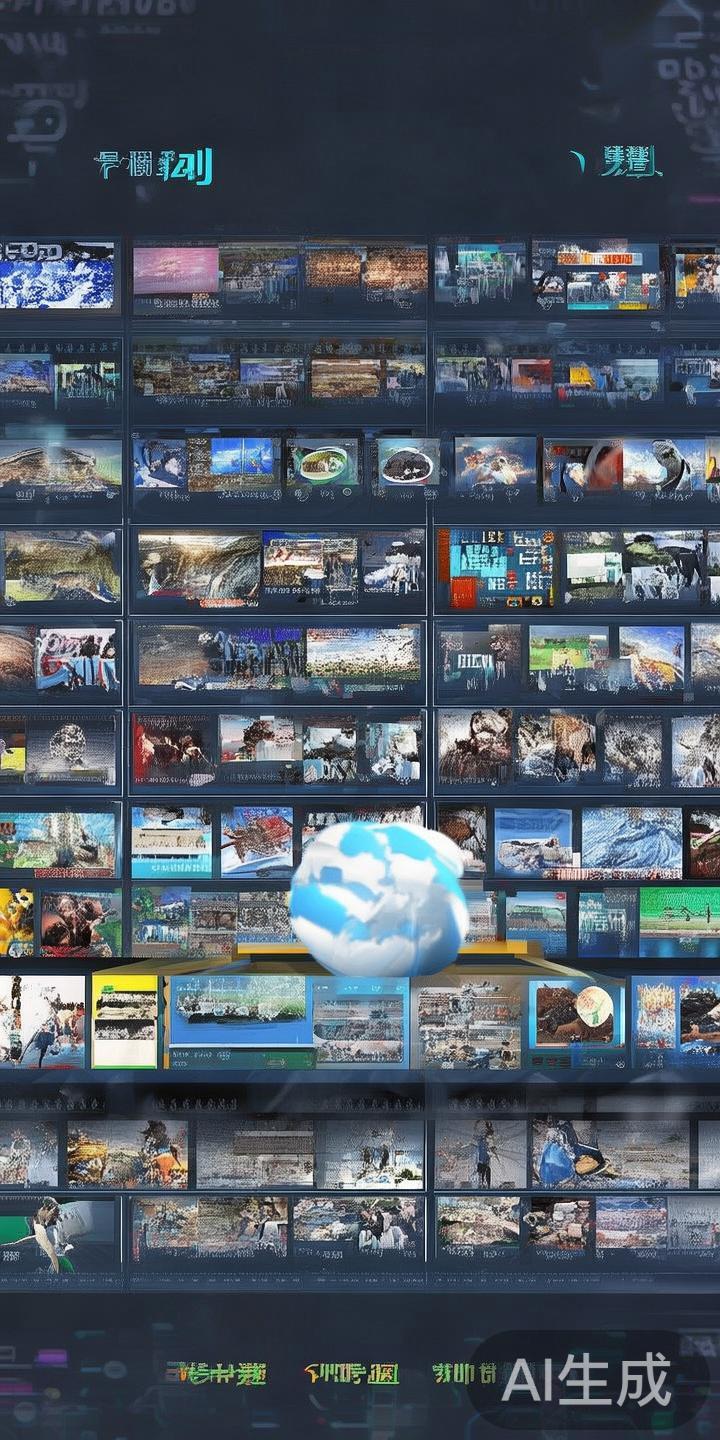Open the cyan and red pixel grid thumbnail
Screen dimensions: 720x1440
[495, 568]
